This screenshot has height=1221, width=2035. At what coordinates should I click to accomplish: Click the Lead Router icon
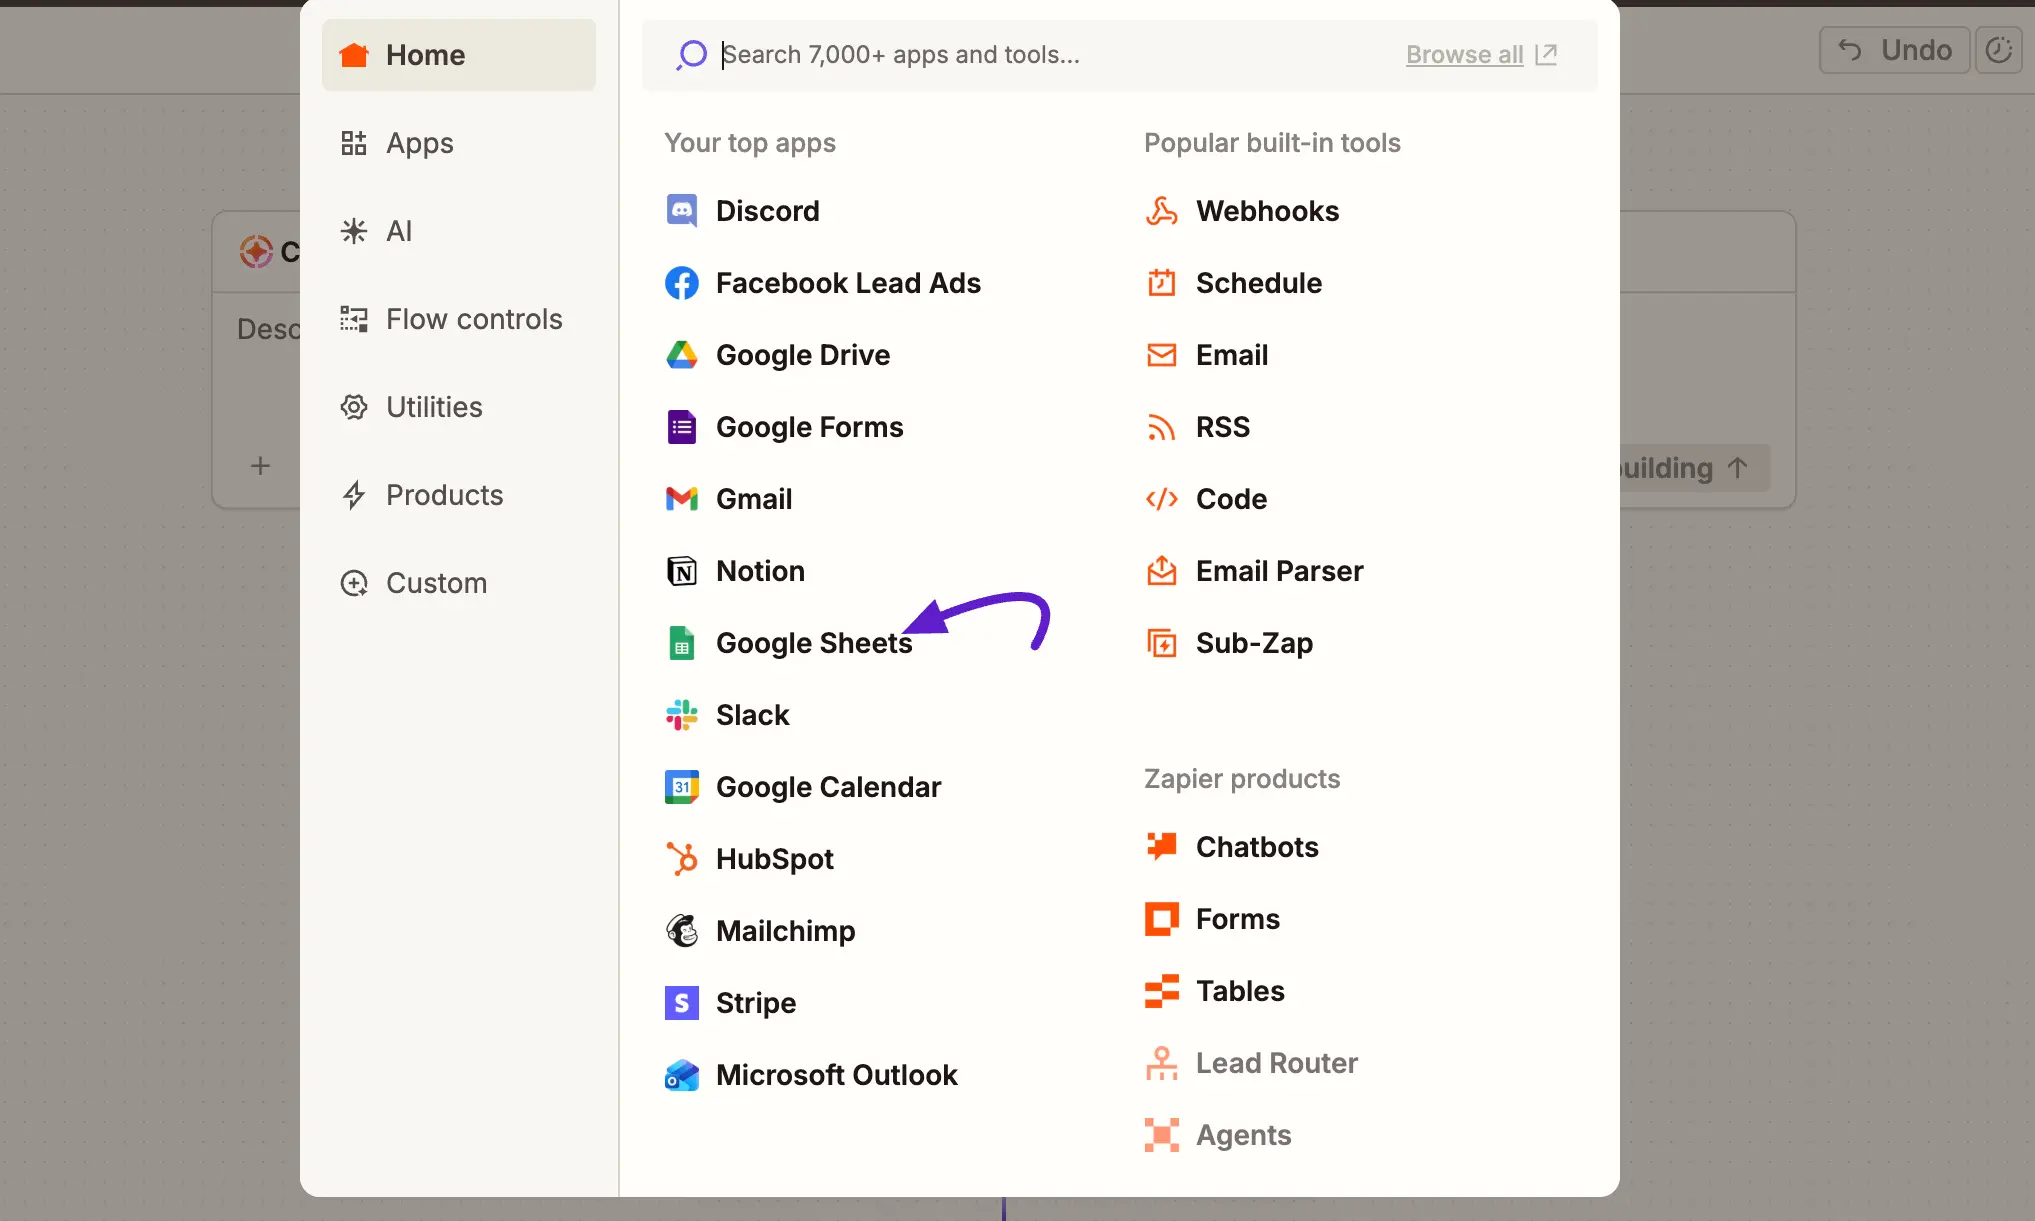click(1161, 1063)
